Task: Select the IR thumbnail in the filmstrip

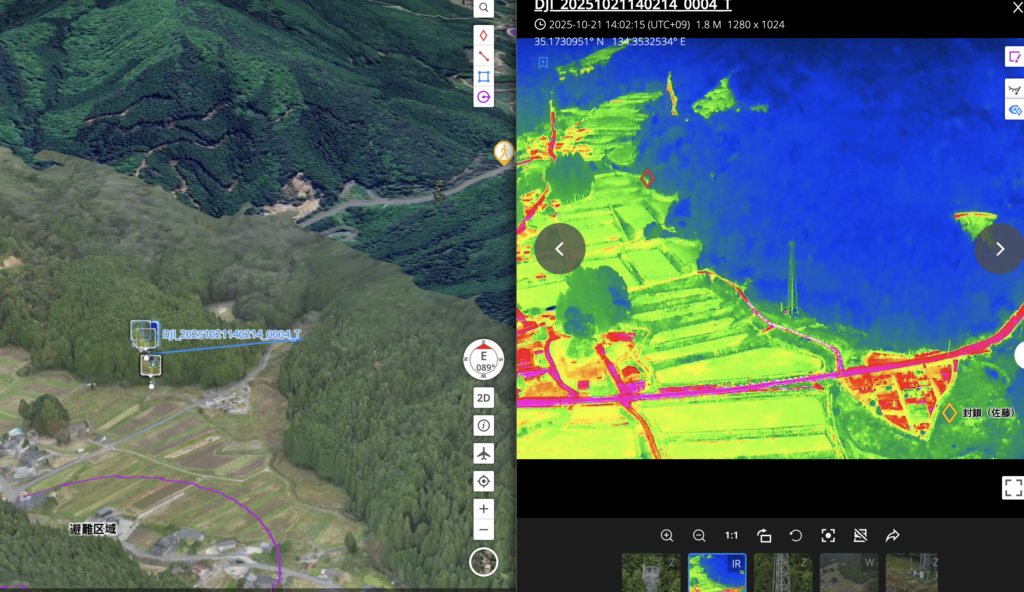Action: (x=717, y=572)
